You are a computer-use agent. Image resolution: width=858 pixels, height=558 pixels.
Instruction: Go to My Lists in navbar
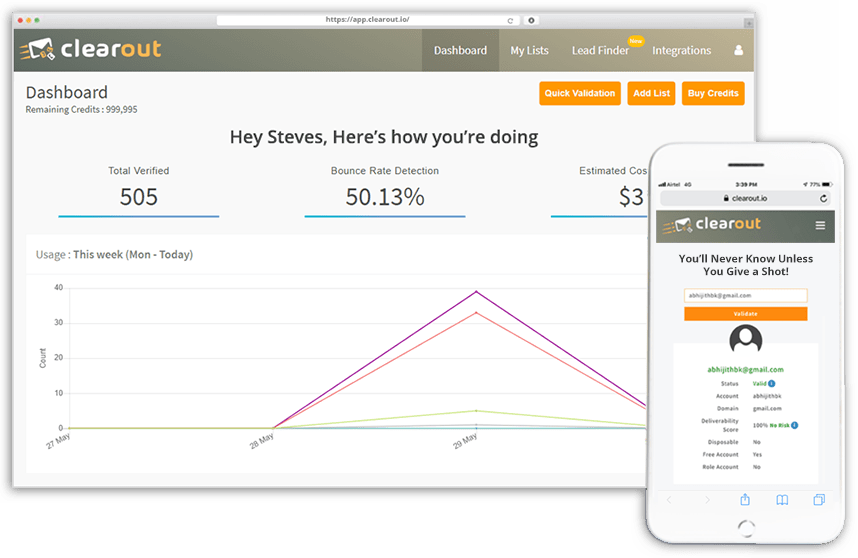click(x=529, y=50)
